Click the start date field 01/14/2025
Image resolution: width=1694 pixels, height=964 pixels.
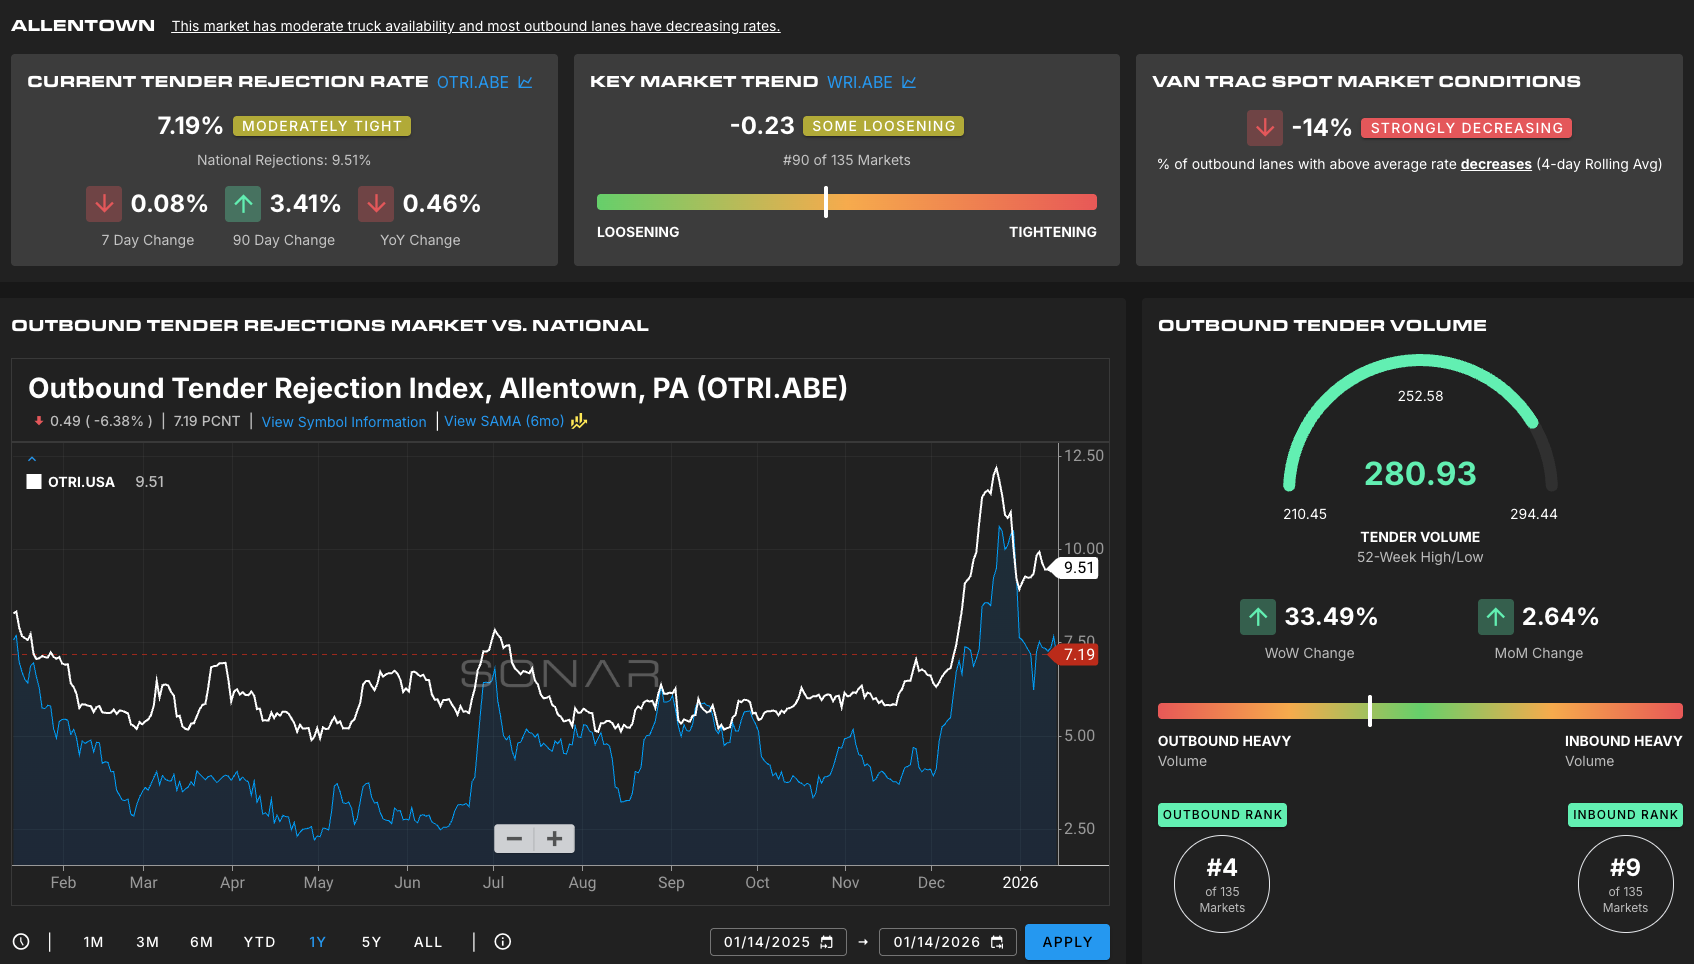(x=766, y=942)
